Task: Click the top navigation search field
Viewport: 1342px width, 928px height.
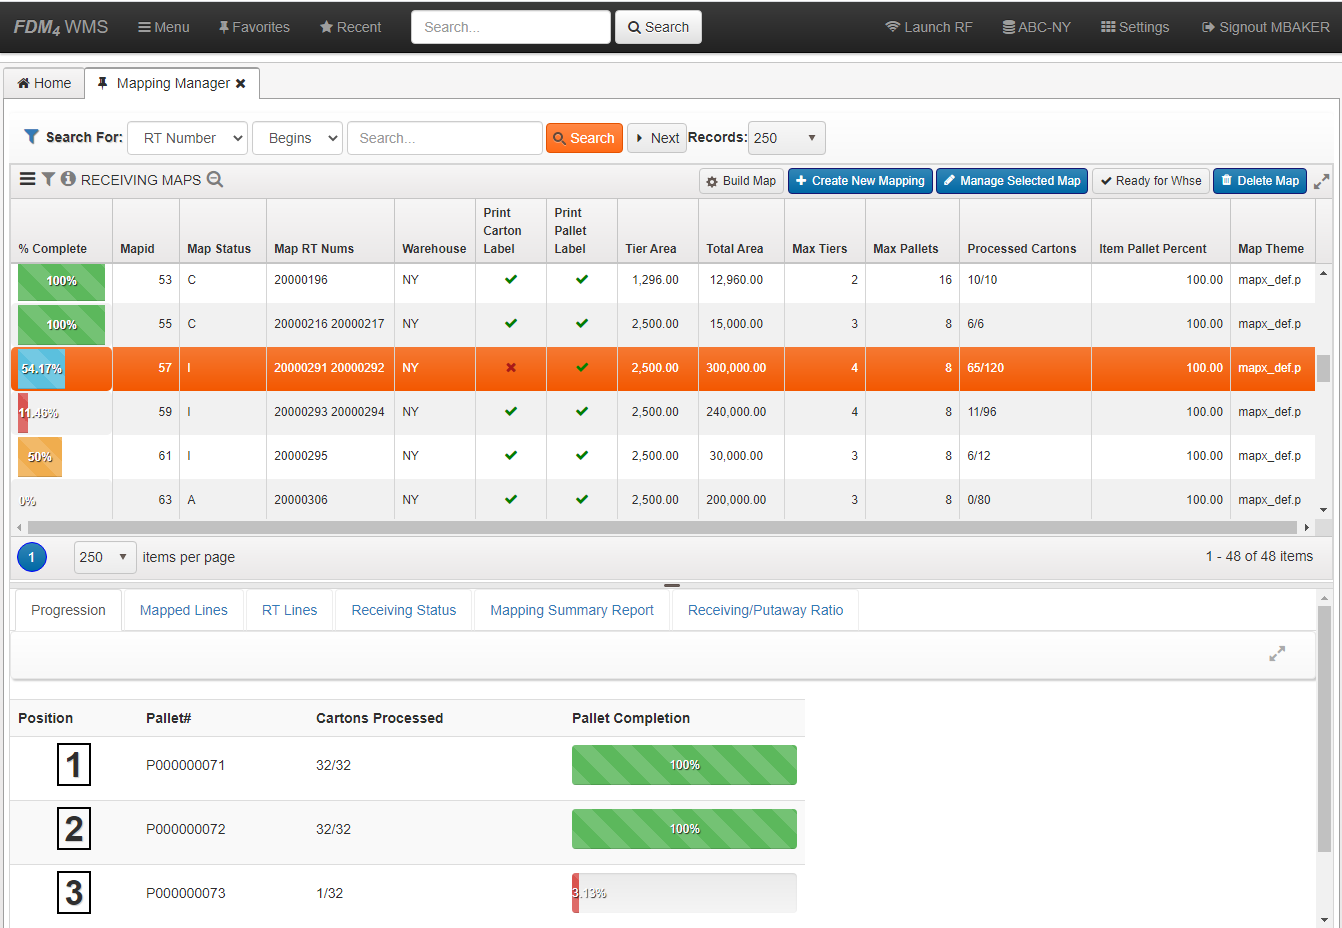Action: [510, 27]
